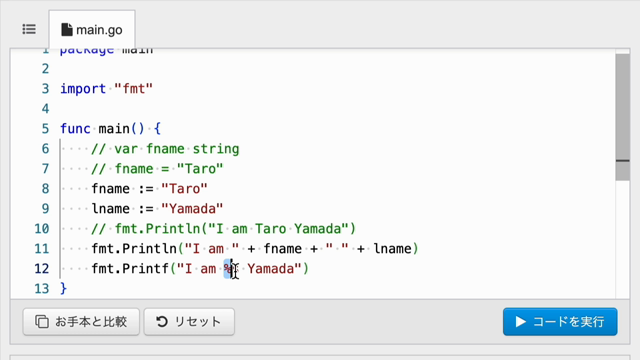Click the editor vertical scrollbar thumb

(622, 117)
